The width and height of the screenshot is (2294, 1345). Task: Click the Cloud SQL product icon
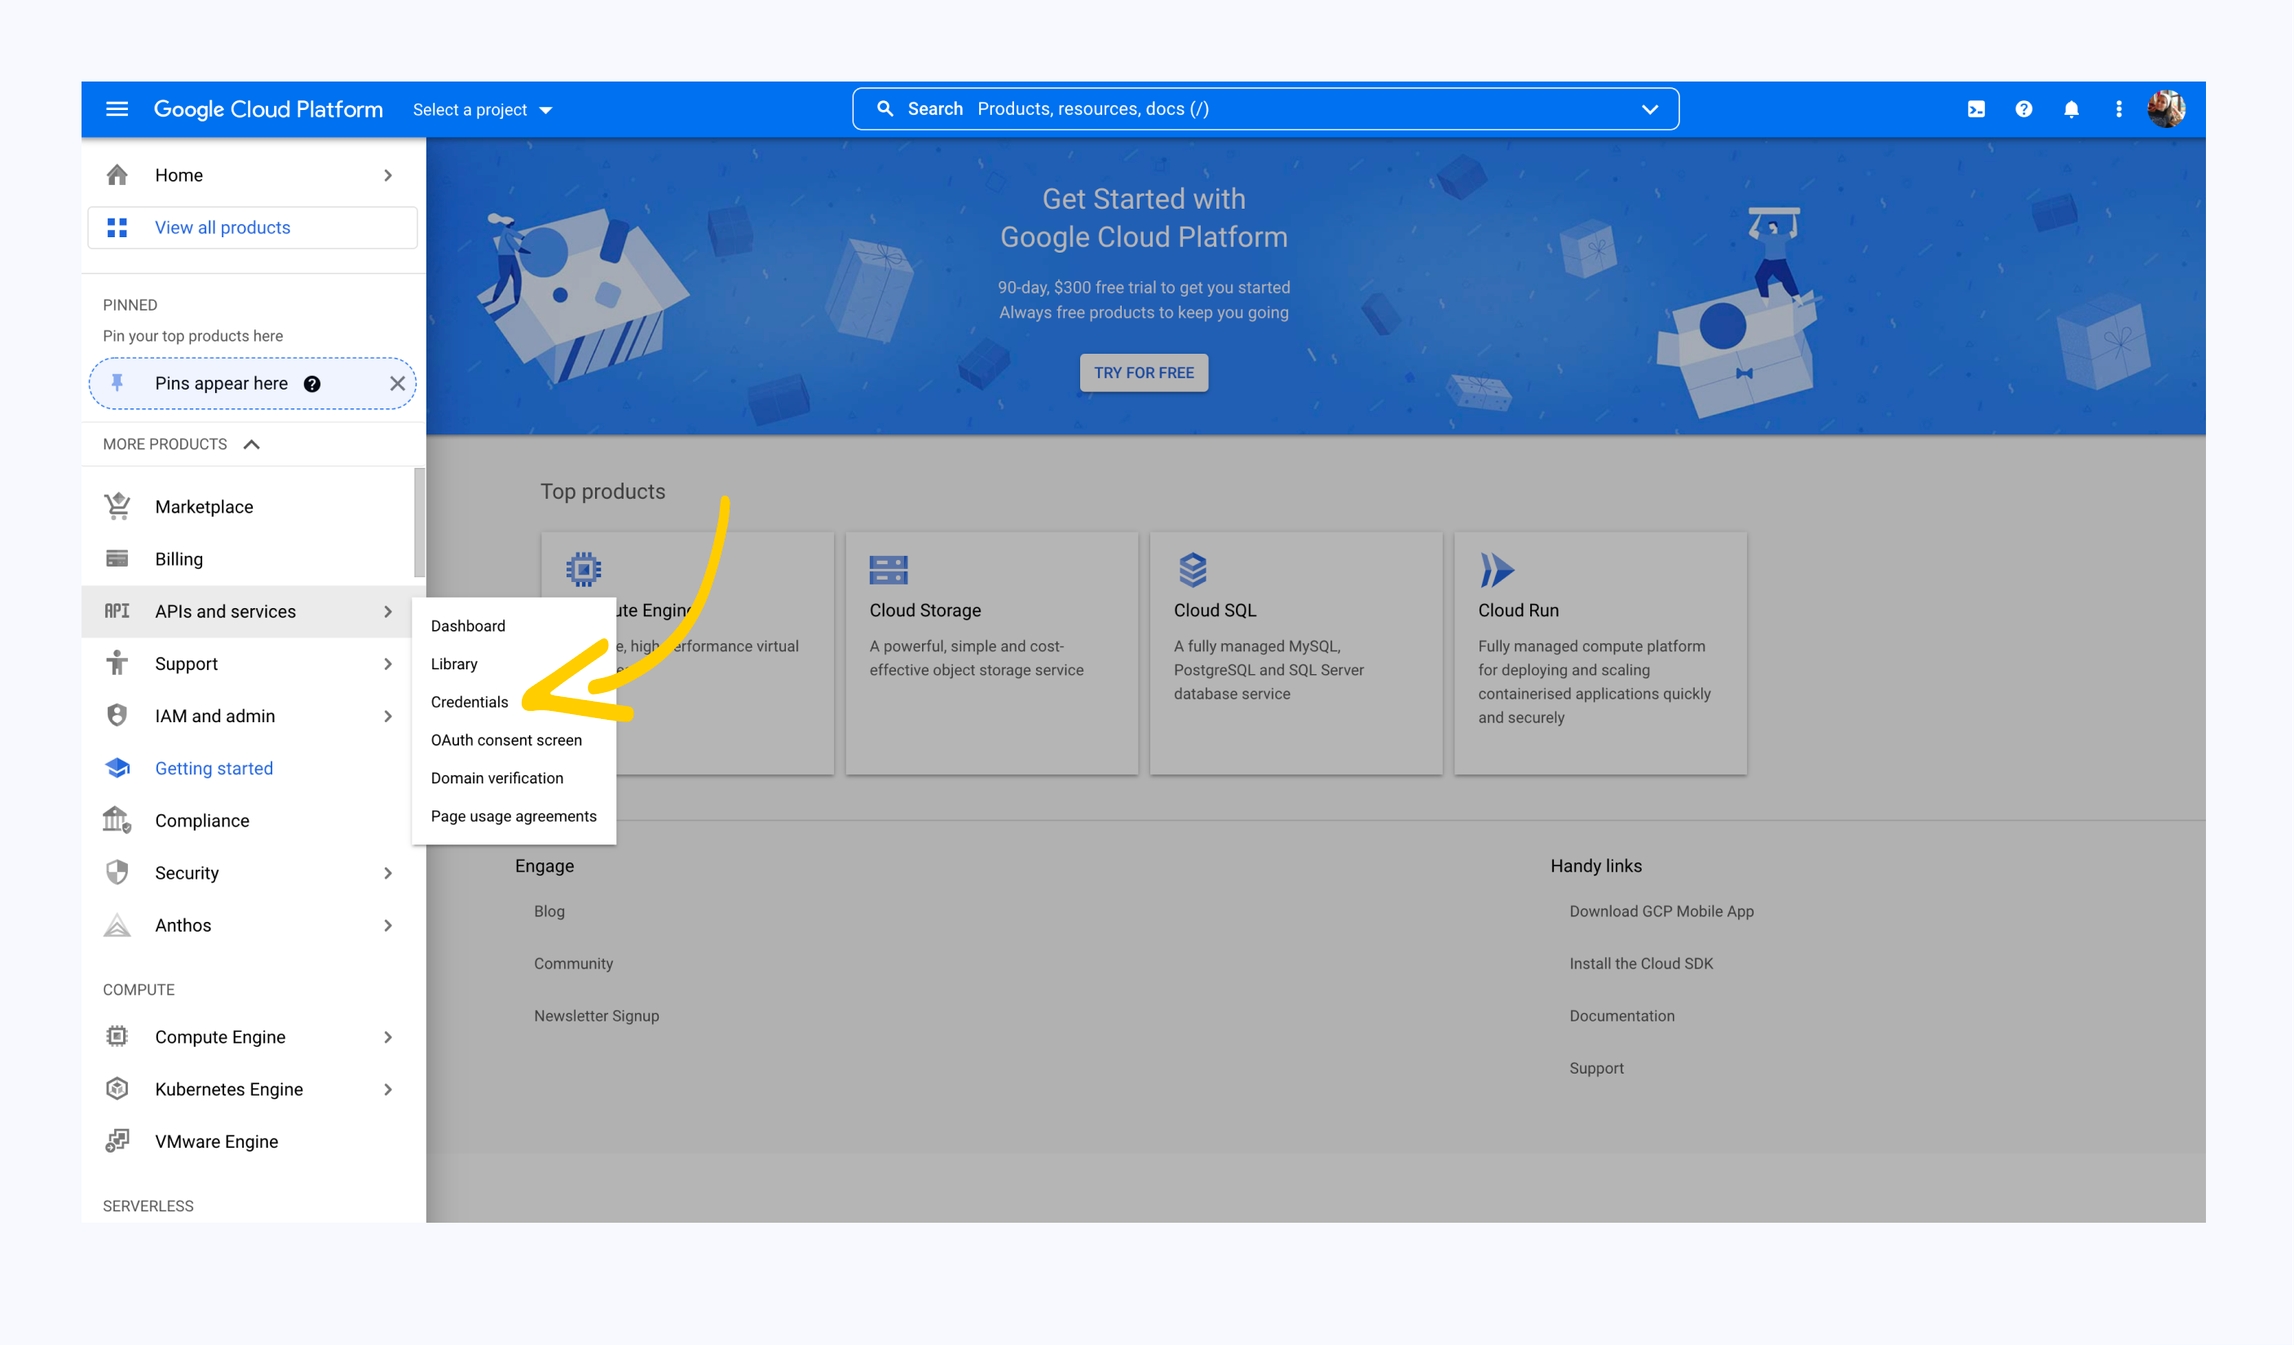click(1192, 570)
